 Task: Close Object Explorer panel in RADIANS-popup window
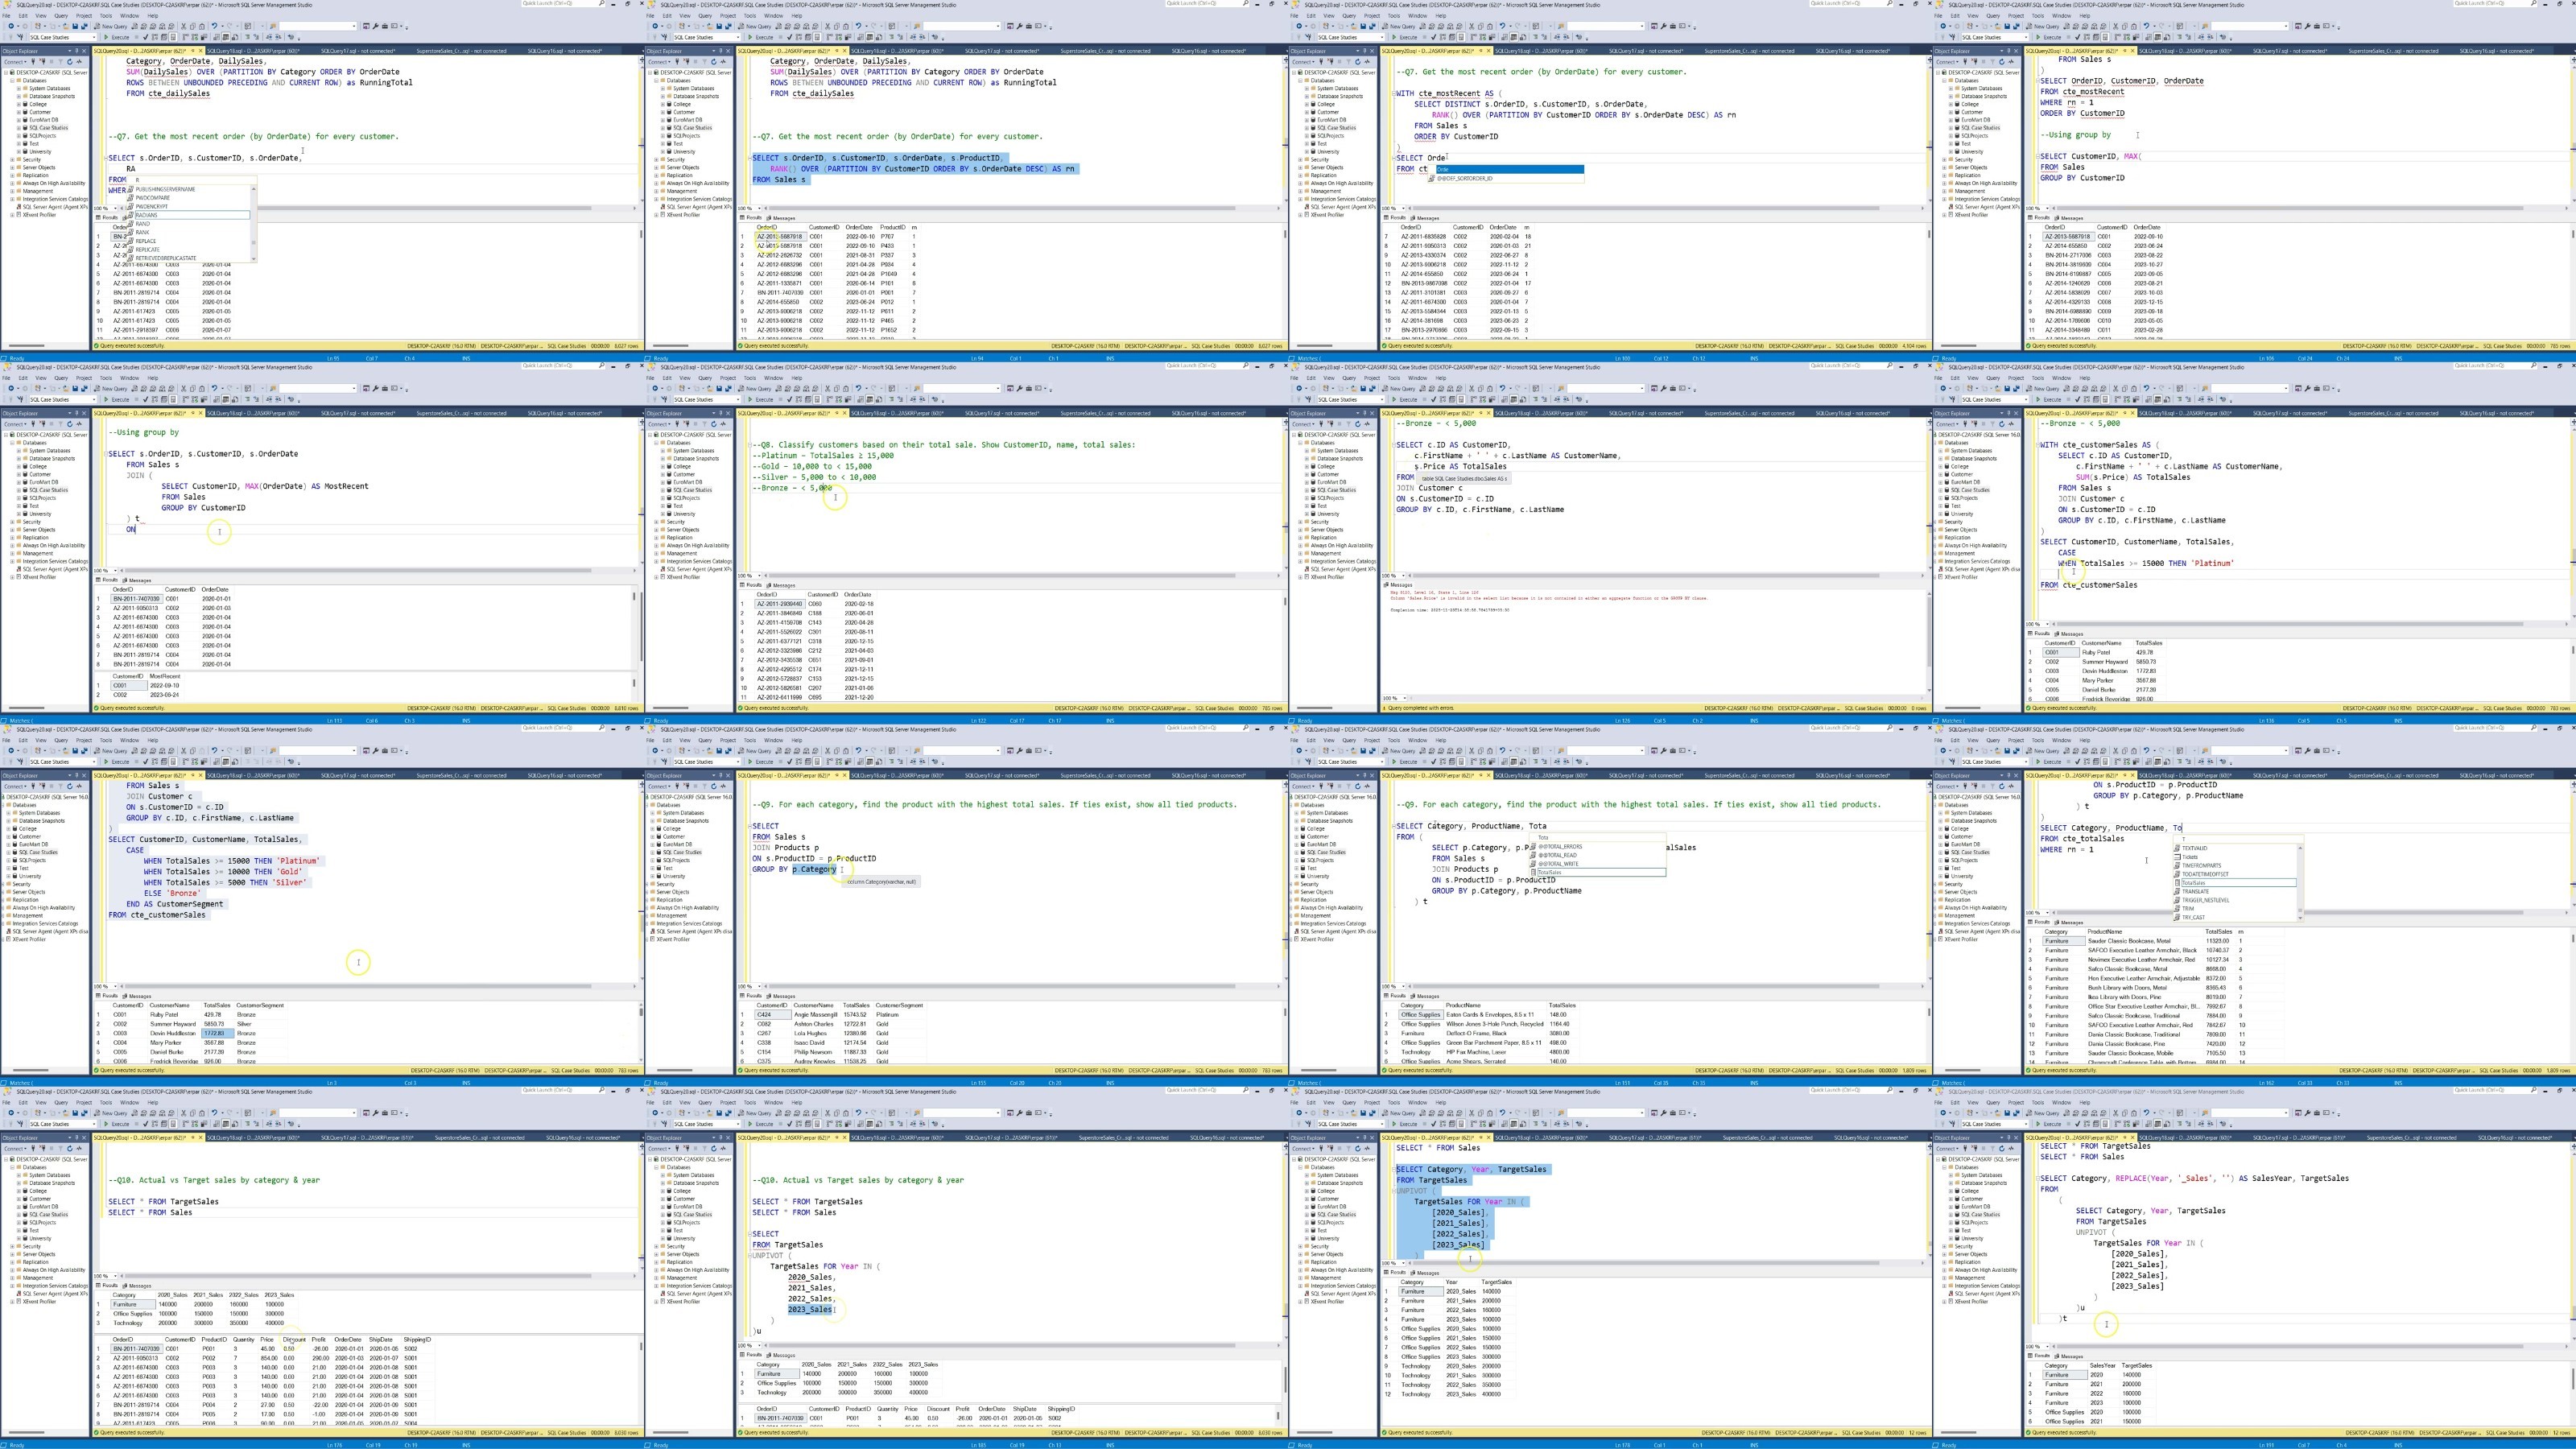coord(85,51)
